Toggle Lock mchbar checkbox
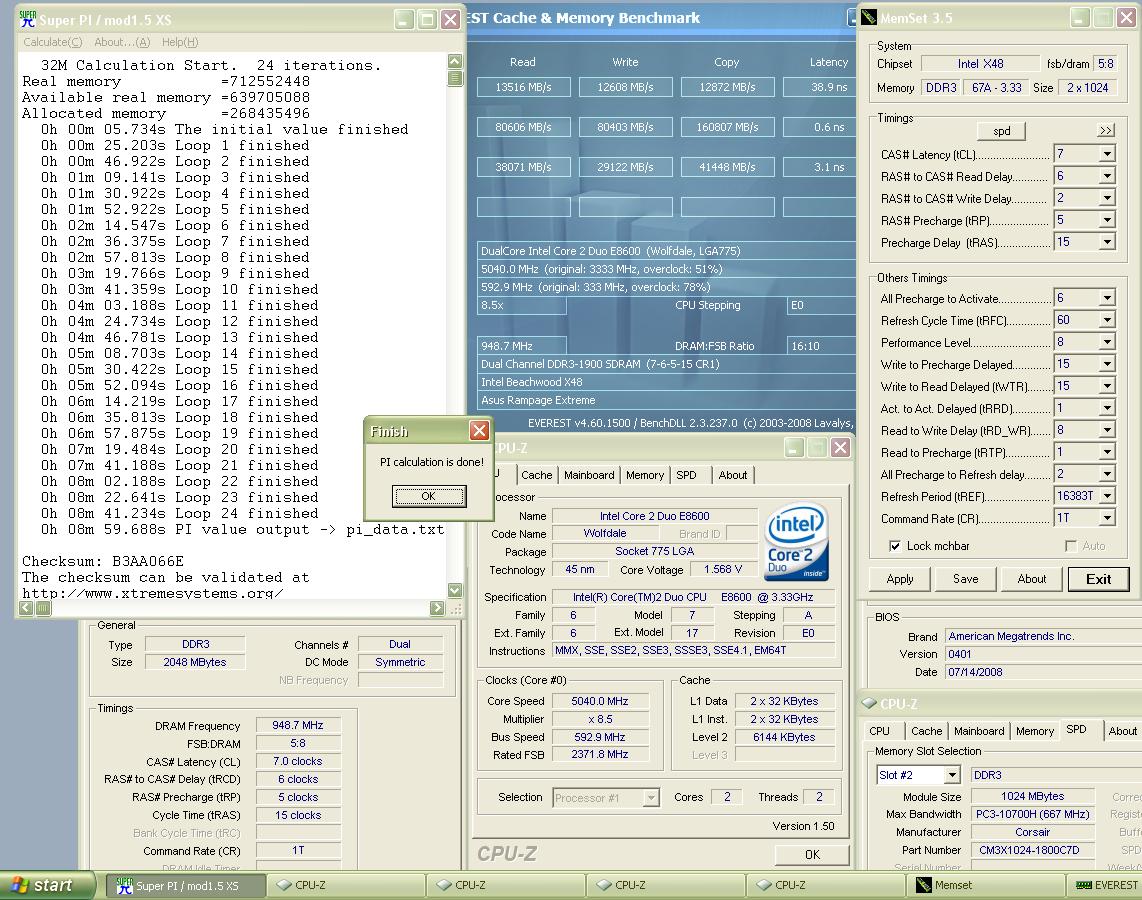Viewport: 1142px width, 900px height. pyautogui.click(x=894, y=545)
